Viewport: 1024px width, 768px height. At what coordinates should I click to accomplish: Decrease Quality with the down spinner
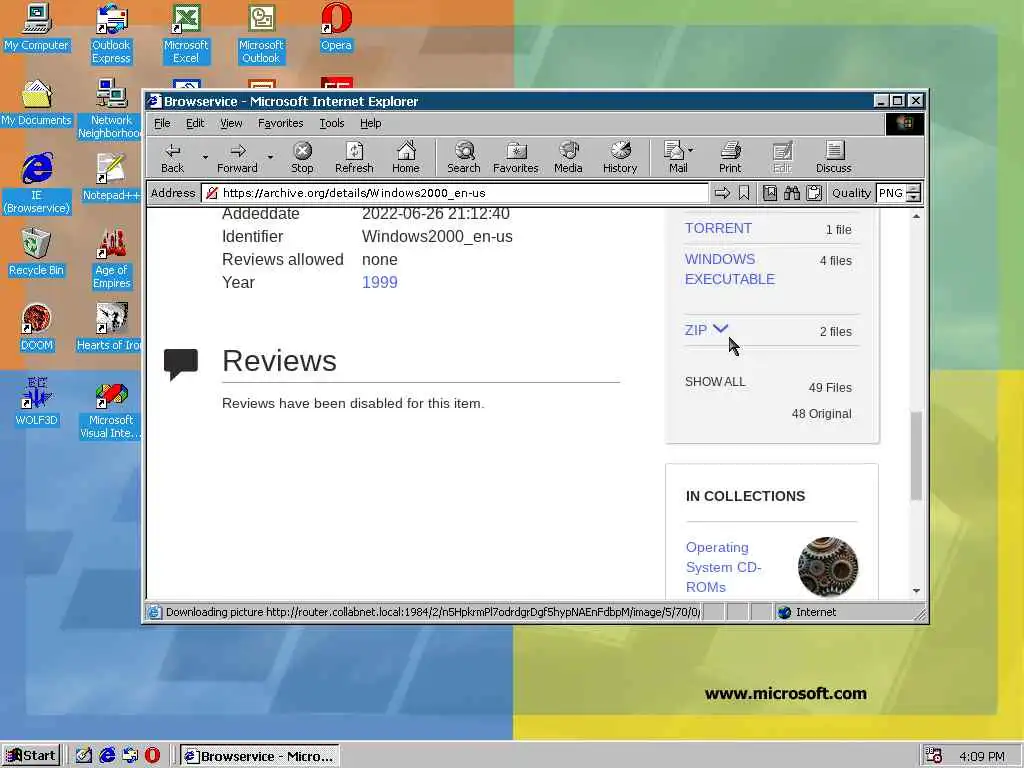pyautogui.click(x=914, y=198)
